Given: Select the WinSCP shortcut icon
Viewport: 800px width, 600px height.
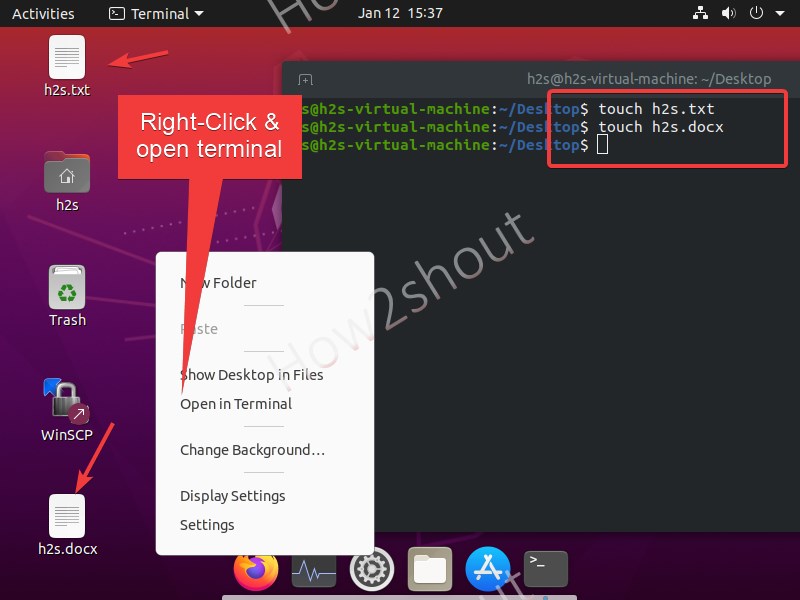Looking at the screenshot, I should tap(66, 402).
